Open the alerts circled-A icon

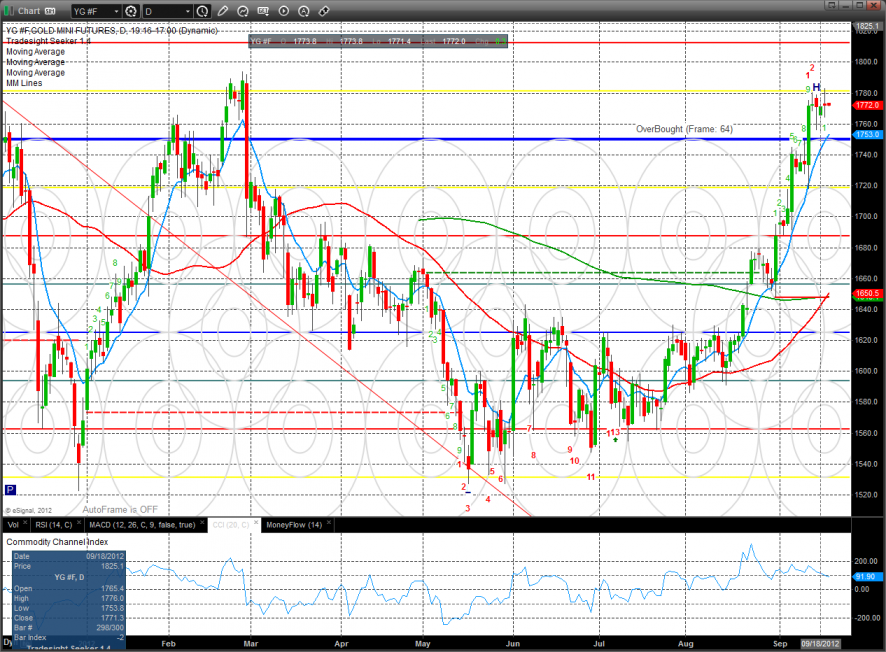tap(304, 11)
